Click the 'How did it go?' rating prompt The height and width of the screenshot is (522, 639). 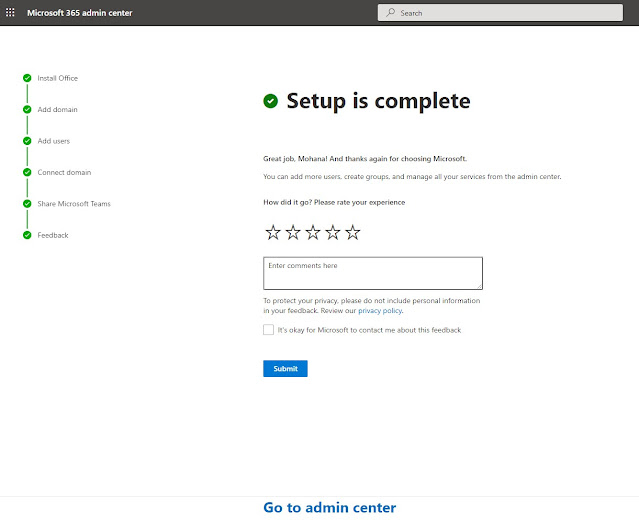coord(334,202)
